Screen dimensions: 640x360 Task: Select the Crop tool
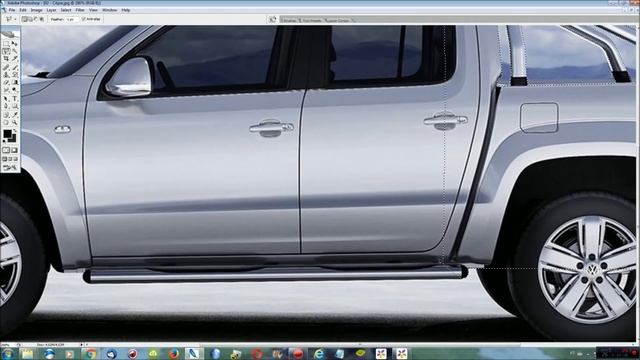[6, 59]
